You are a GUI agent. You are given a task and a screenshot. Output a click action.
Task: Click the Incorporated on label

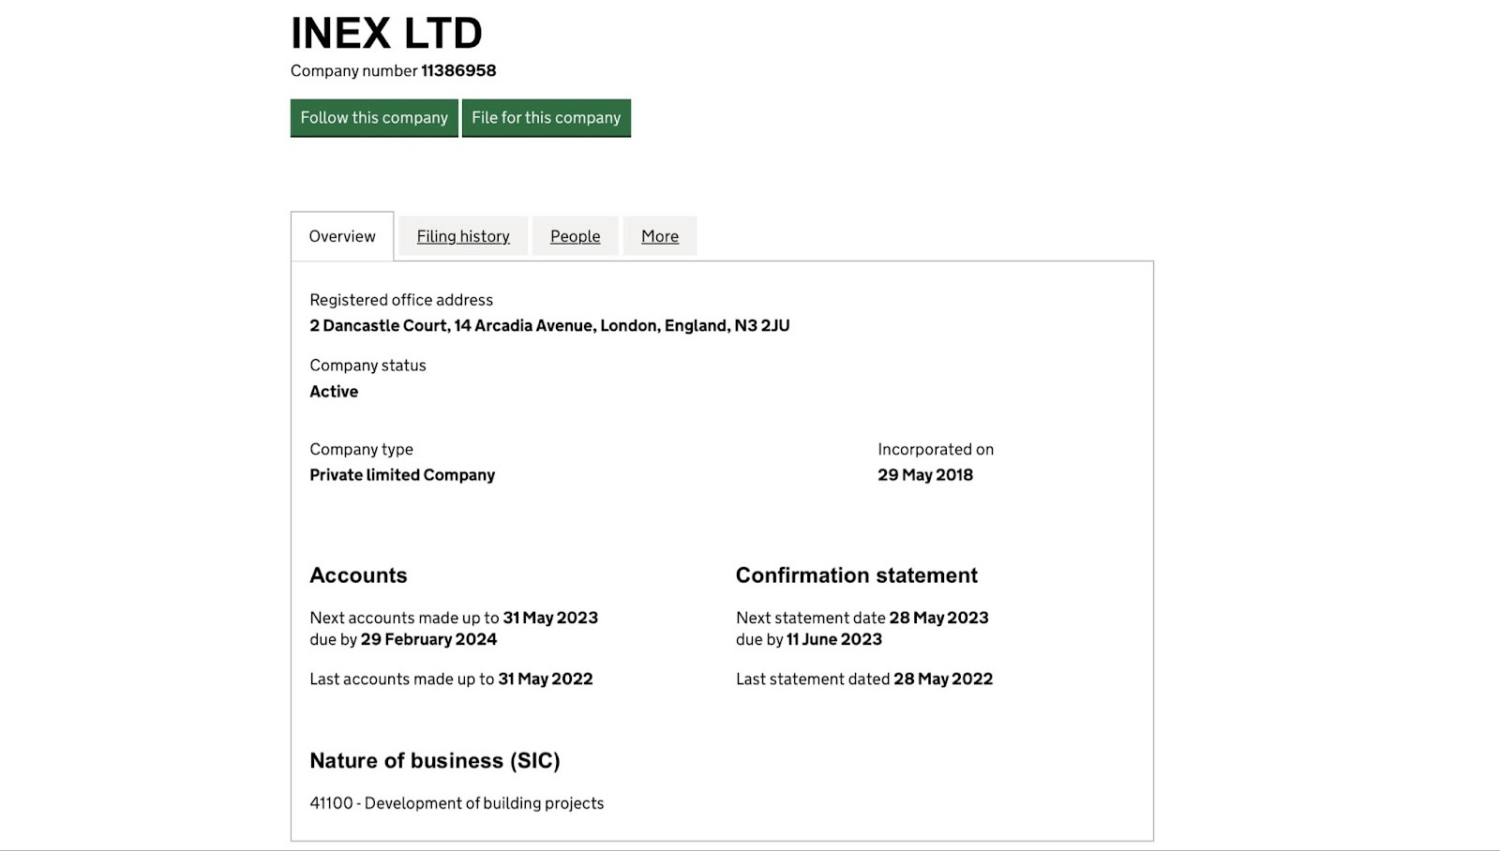coord(936,450)
